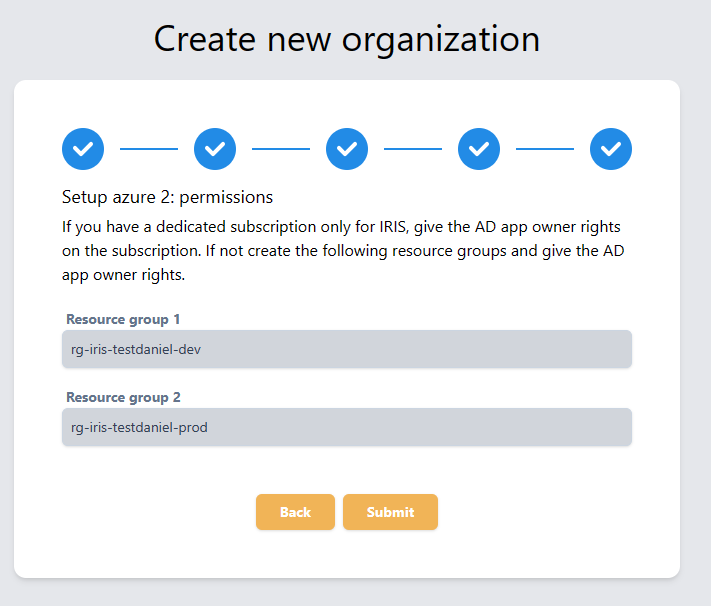Focus the Resource group 1 input field
The width and height of the screenshot is (711, 606).
(347, 349)
